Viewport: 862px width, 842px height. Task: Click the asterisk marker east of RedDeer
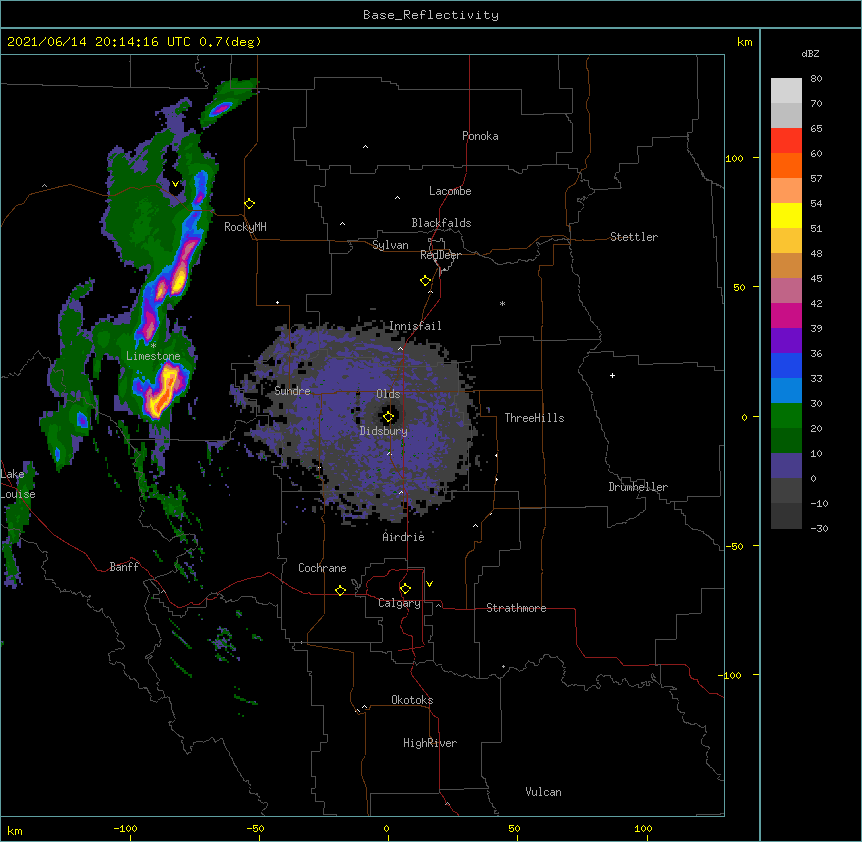[x=502, y=303]
